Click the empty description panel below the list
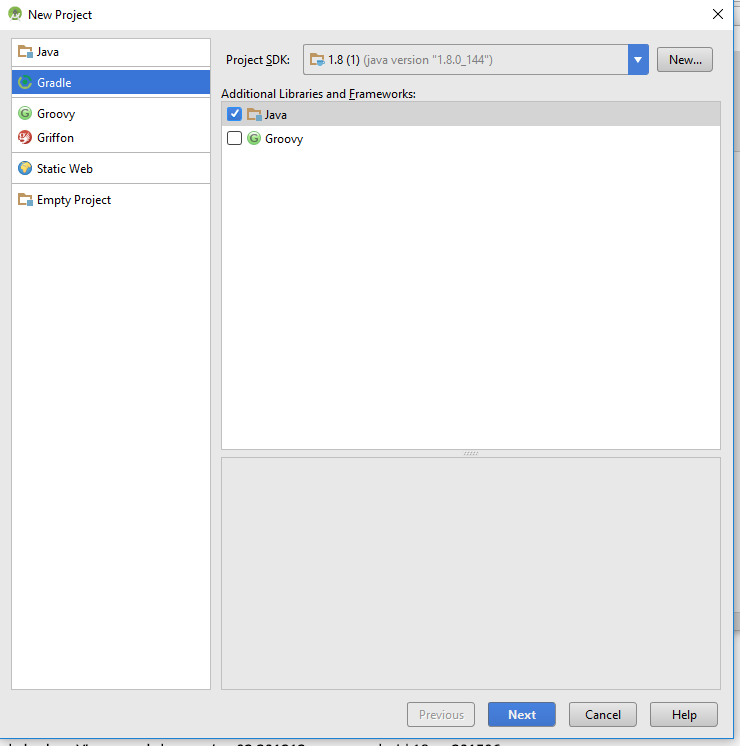740x746 pixels. click(x=471, y=573)
